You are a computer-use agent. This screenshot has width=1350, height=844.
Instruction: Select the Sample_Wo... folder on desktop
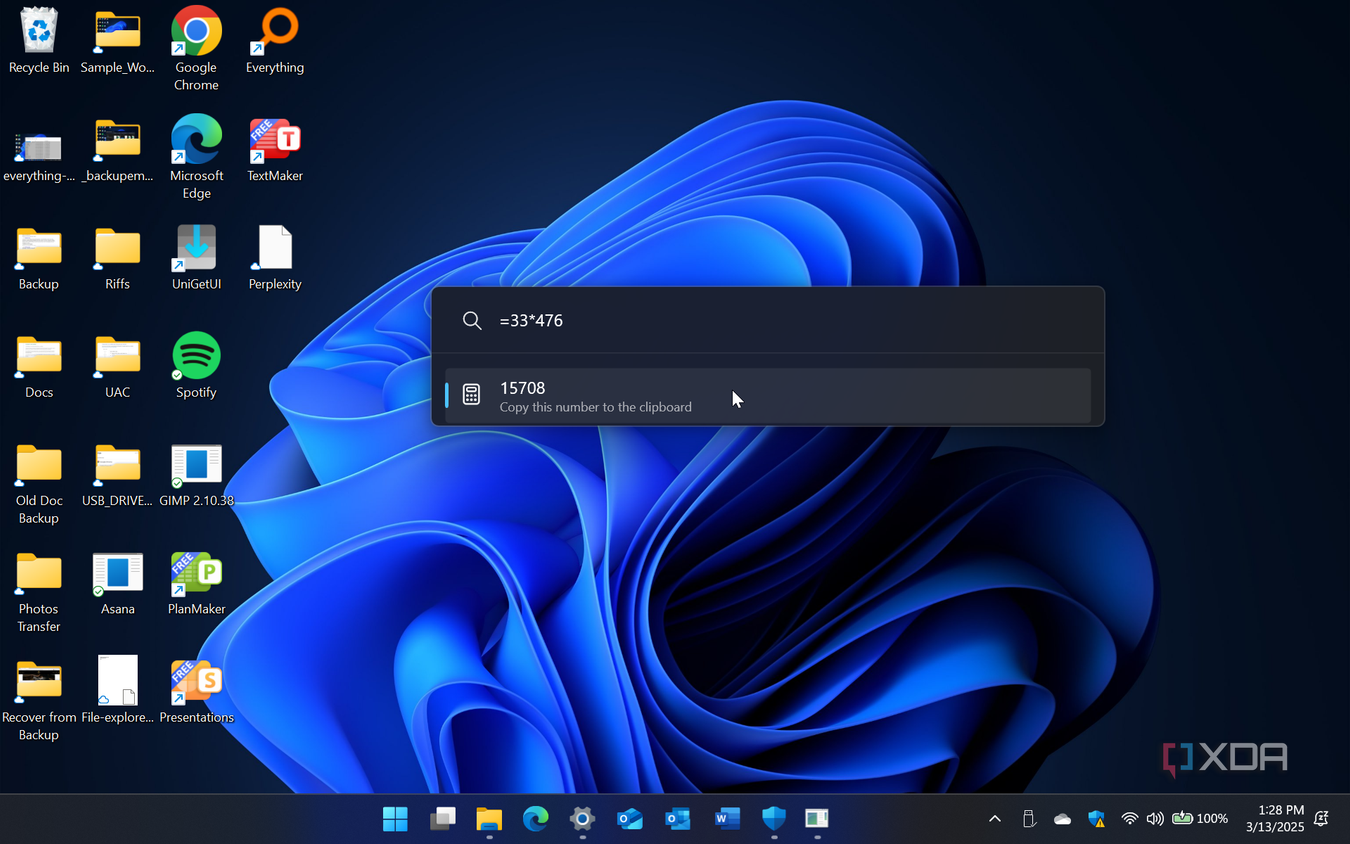click(118, 41)
